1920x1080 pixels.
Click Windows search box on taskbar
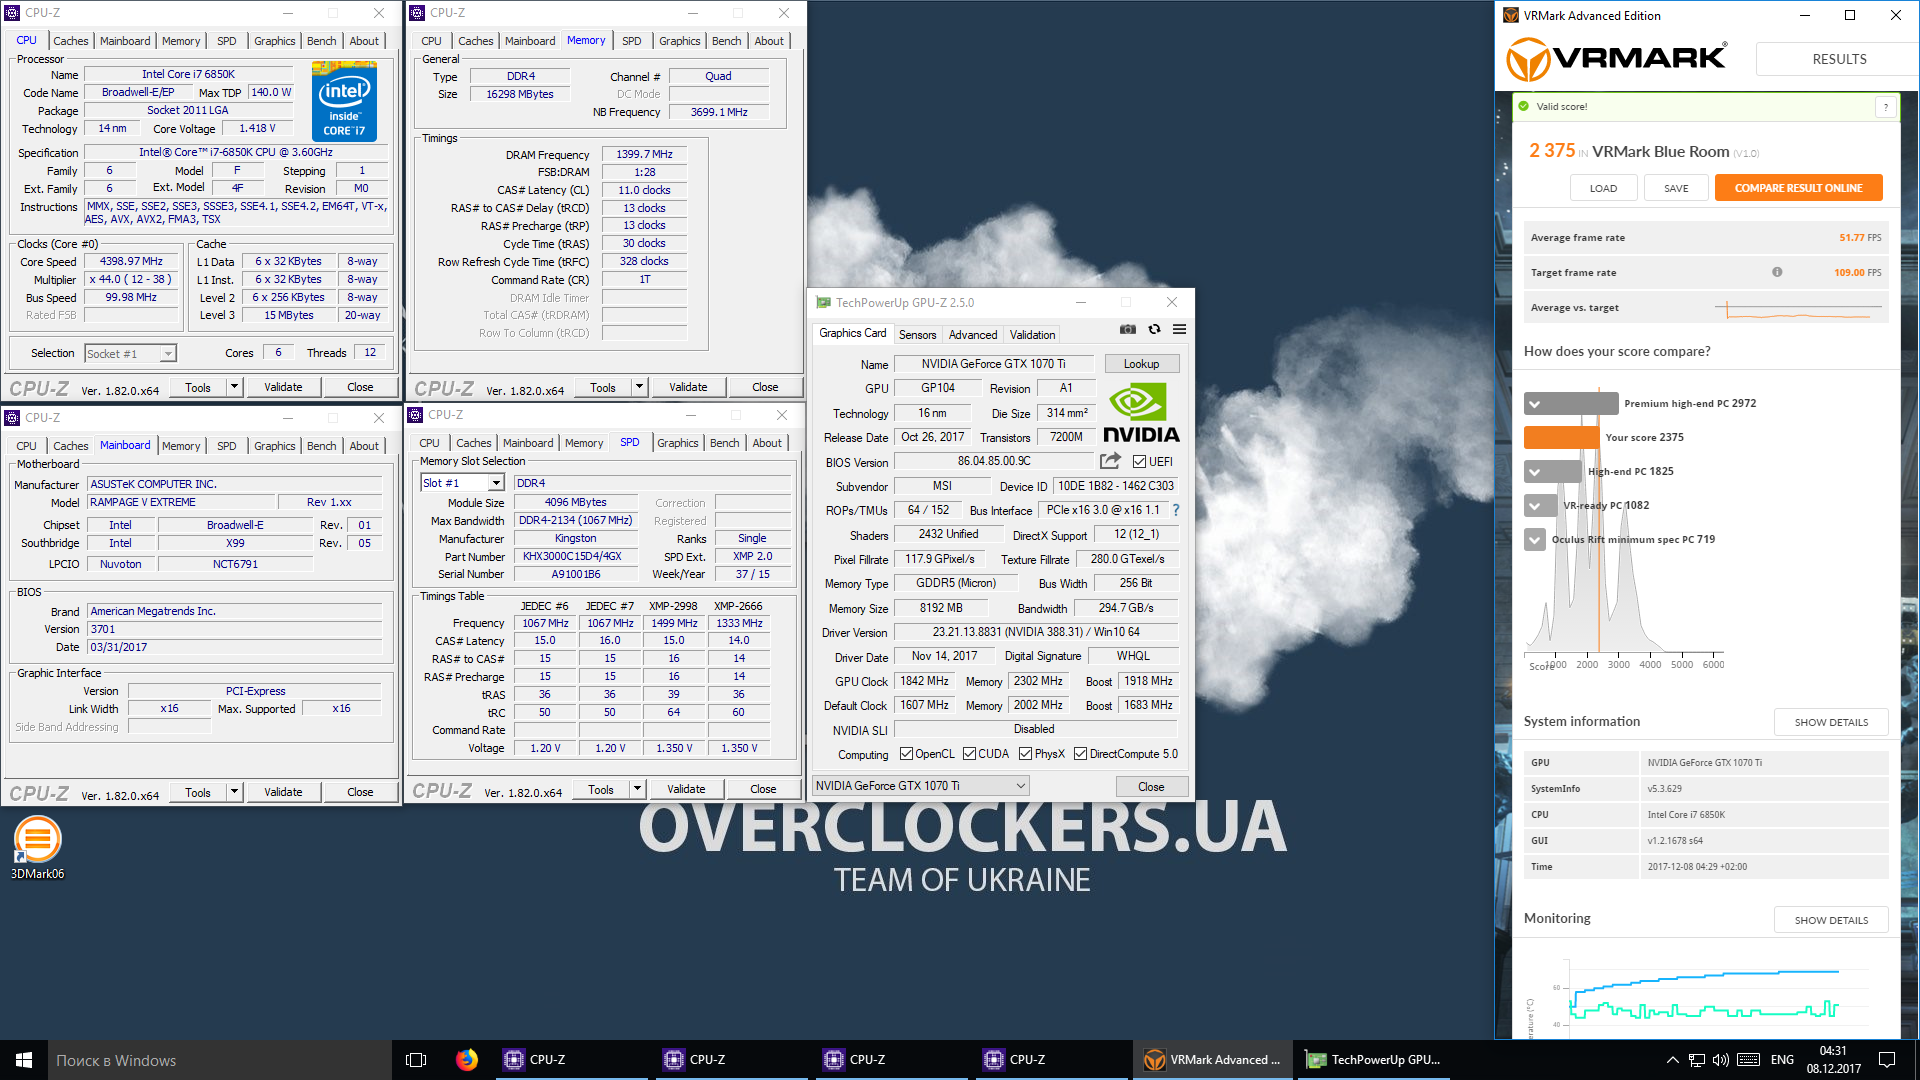(220, 1060)
